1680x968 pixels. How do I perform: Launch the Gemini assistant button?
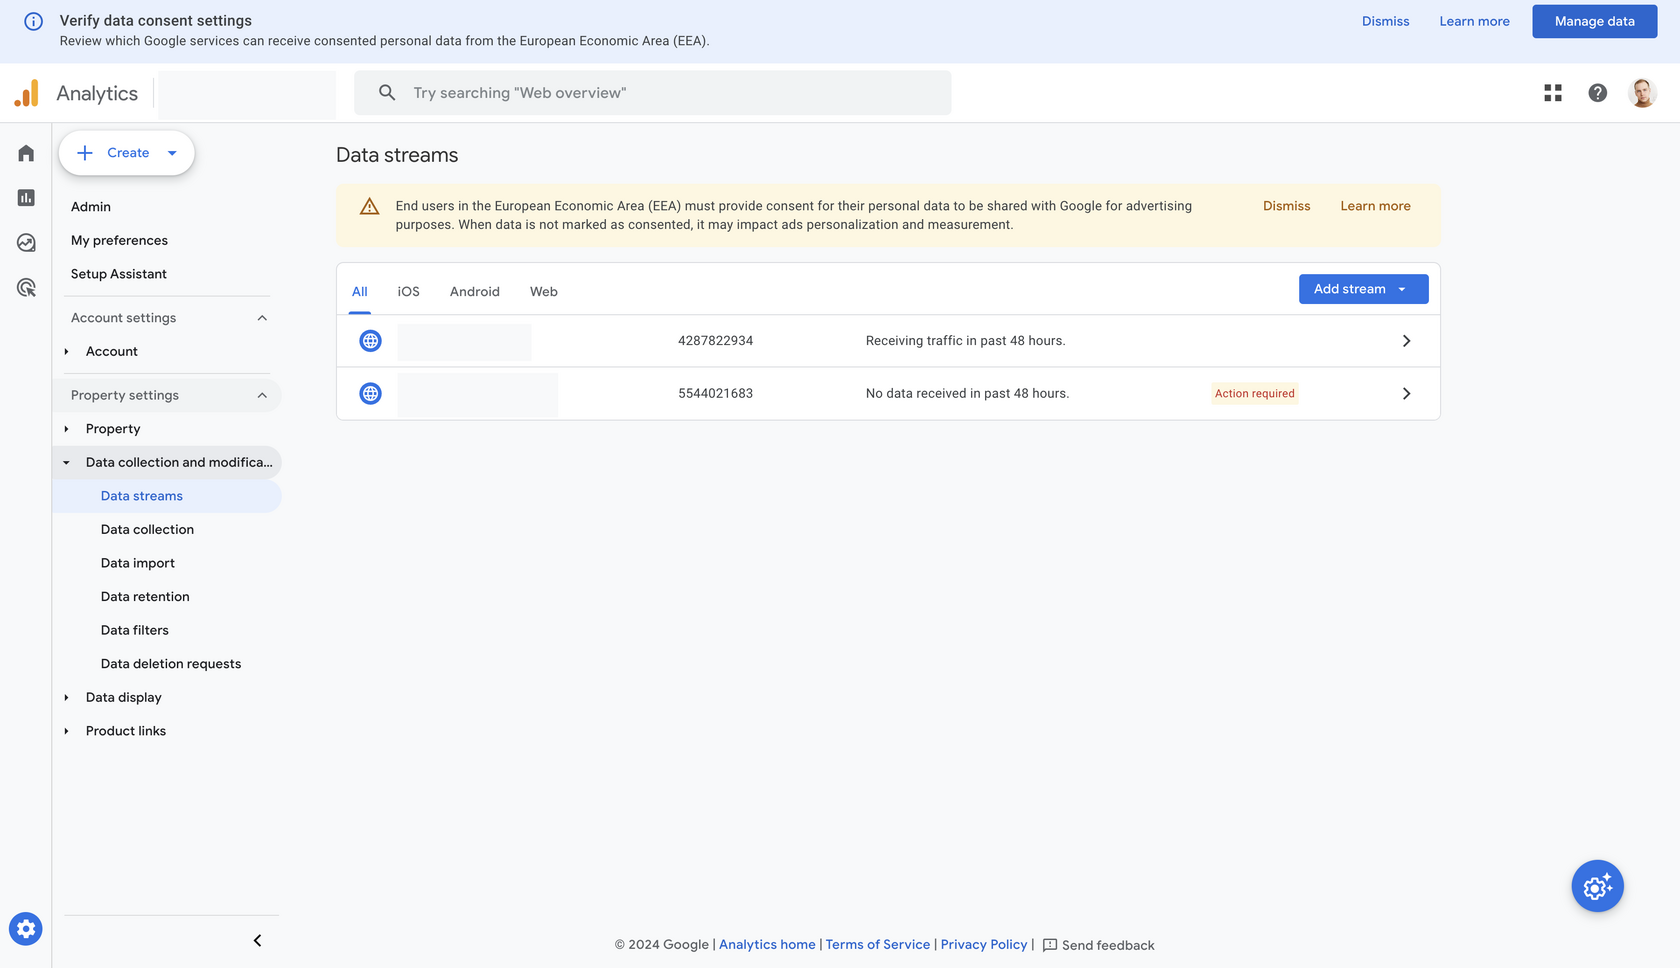point(1597,886)
